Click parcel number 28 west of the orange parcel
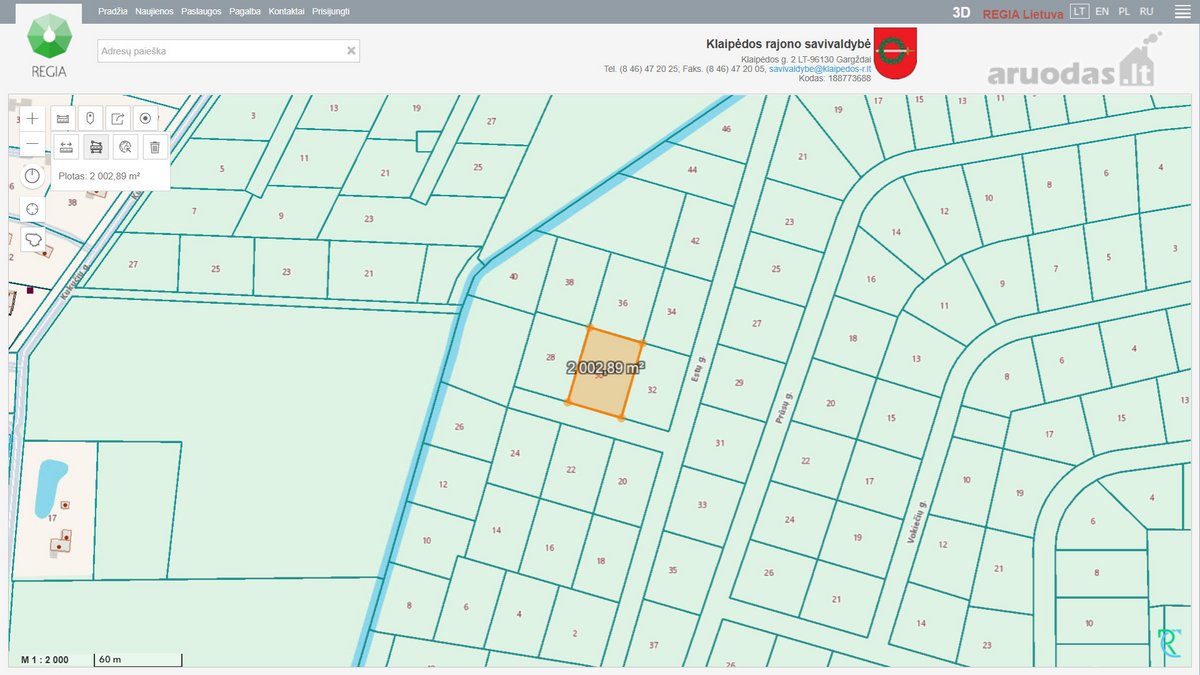The height and width of the screenshot is (675, 1200). pos(550,357)
